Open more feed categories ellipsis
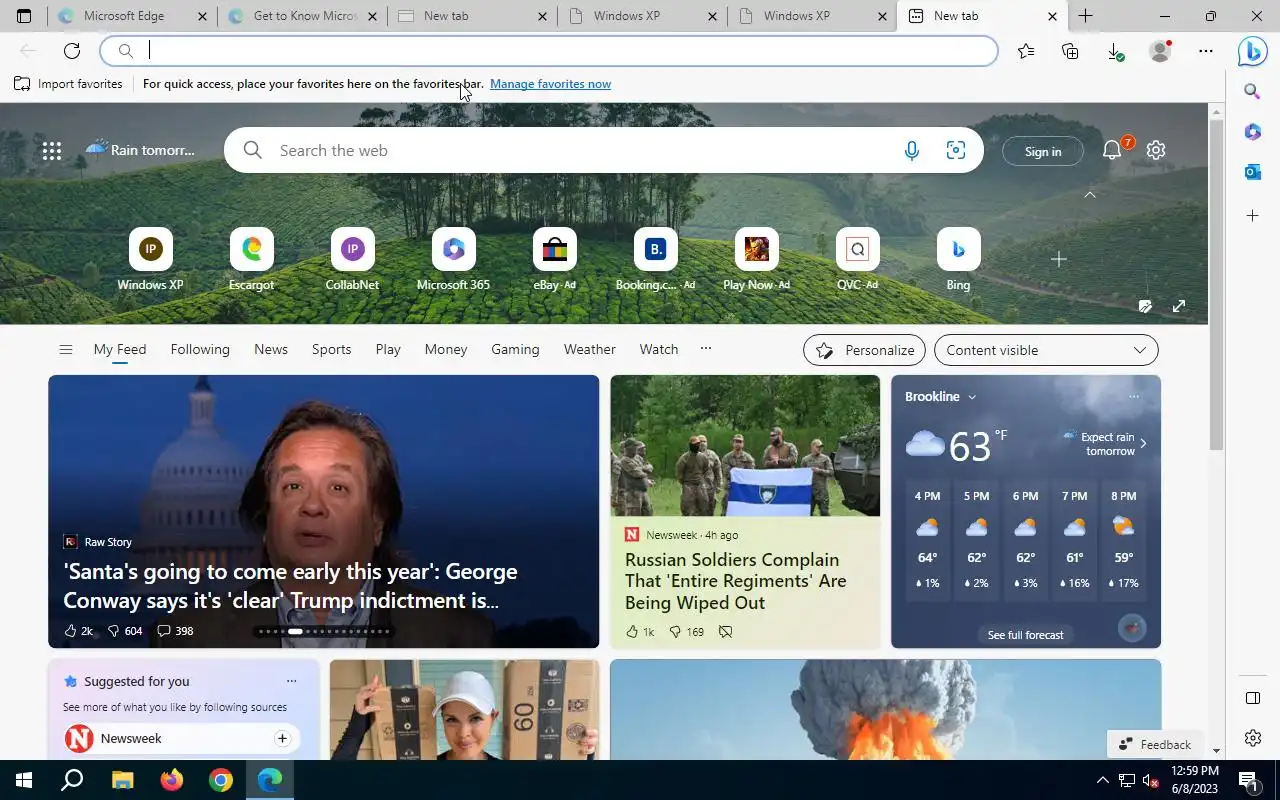The height and width of the screenshot is (800, 1280). click(x=706, y=348)
